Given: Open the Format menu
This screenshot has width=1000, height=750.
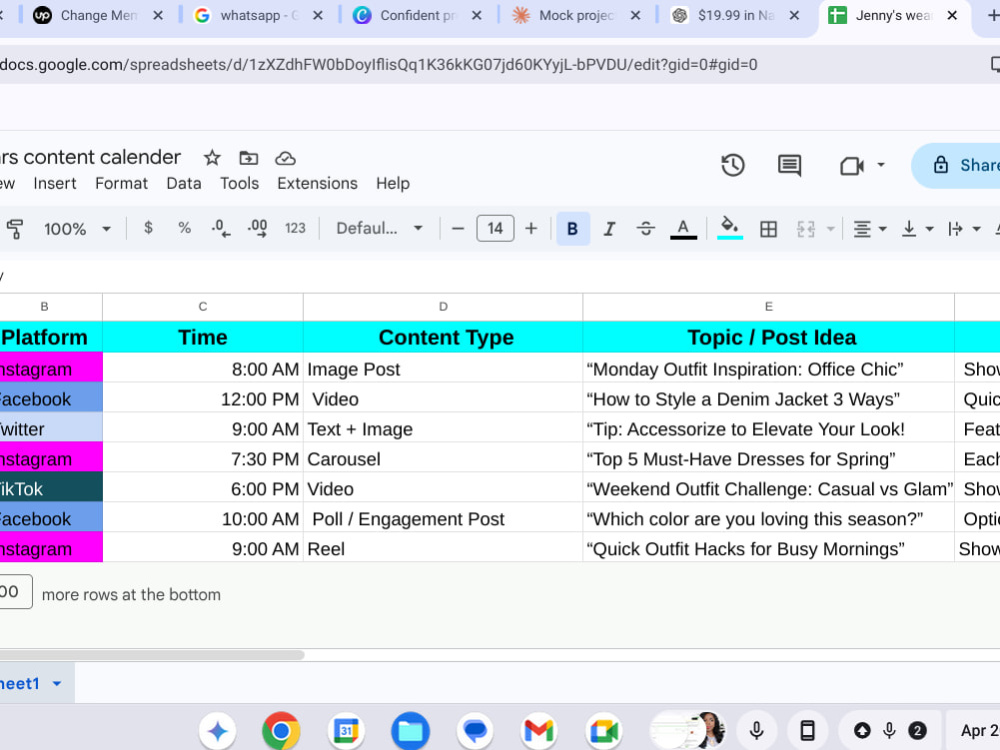Looking at the screenshot, I should [121, 183].
